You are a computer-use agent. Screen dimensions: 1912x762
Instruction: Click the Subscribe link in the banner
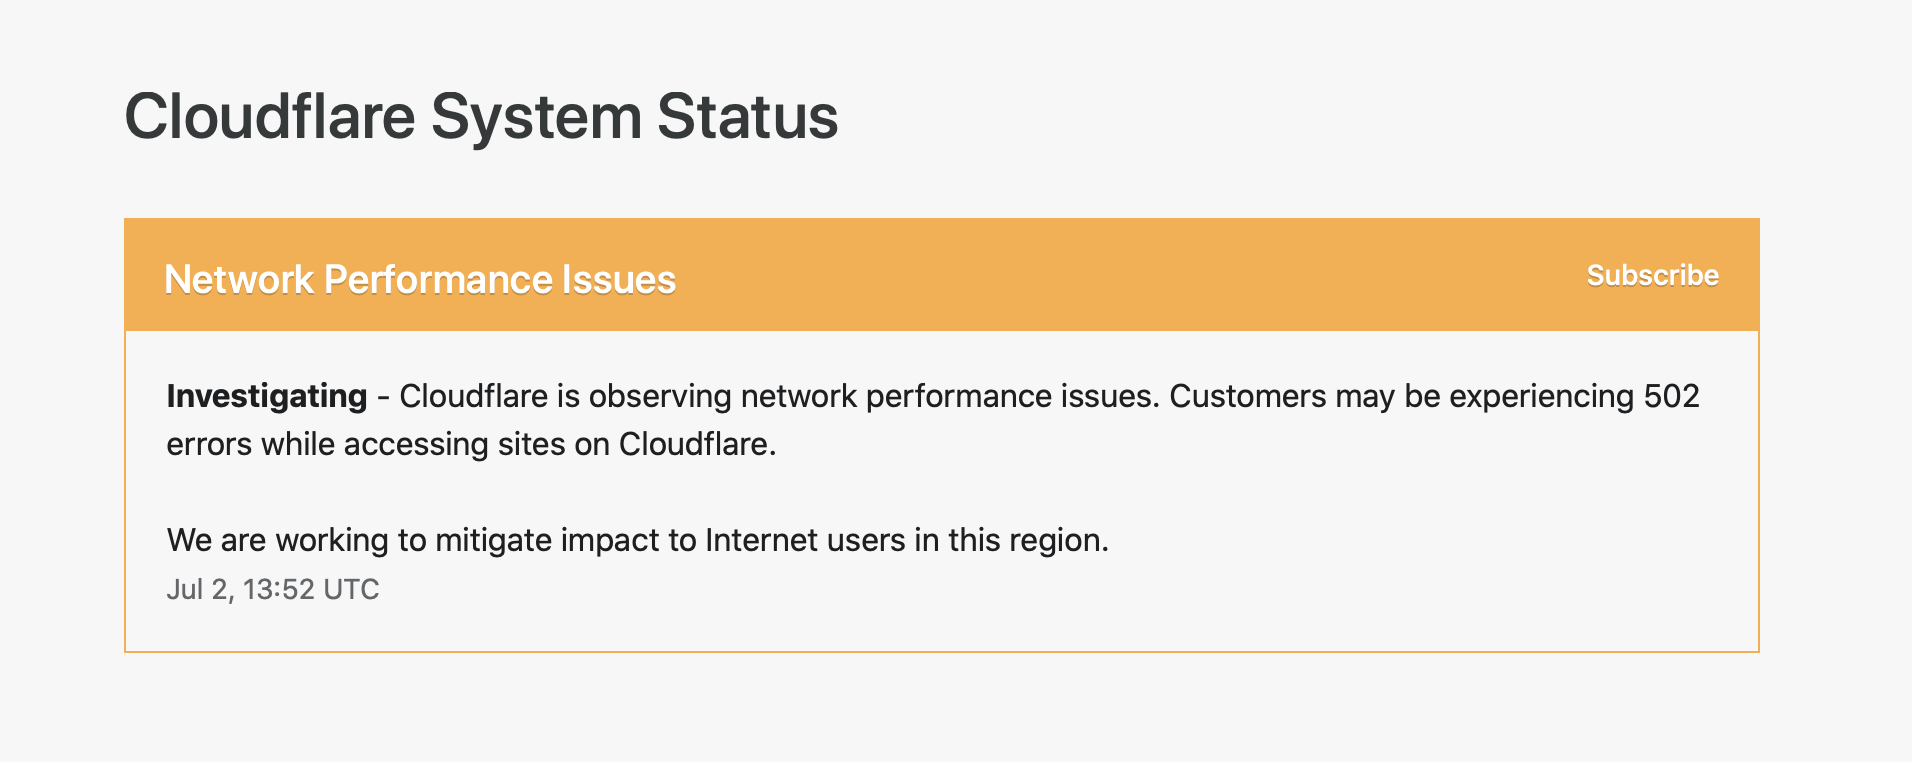[1652, 275]
